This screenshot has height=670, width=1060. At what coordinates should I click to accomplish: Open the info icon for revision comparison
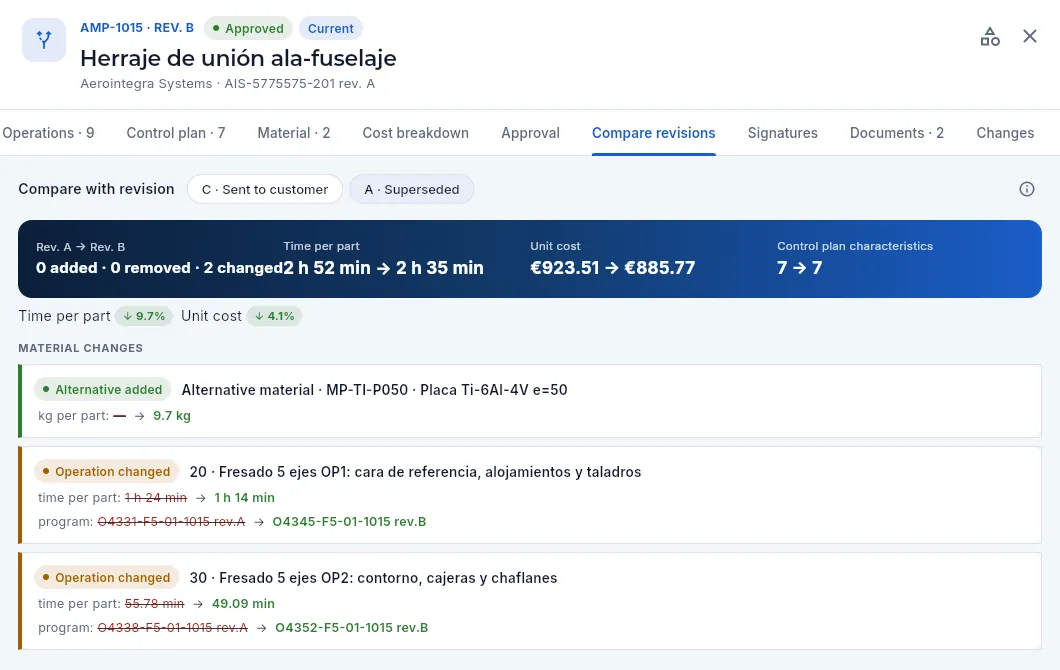(1026, 189)
